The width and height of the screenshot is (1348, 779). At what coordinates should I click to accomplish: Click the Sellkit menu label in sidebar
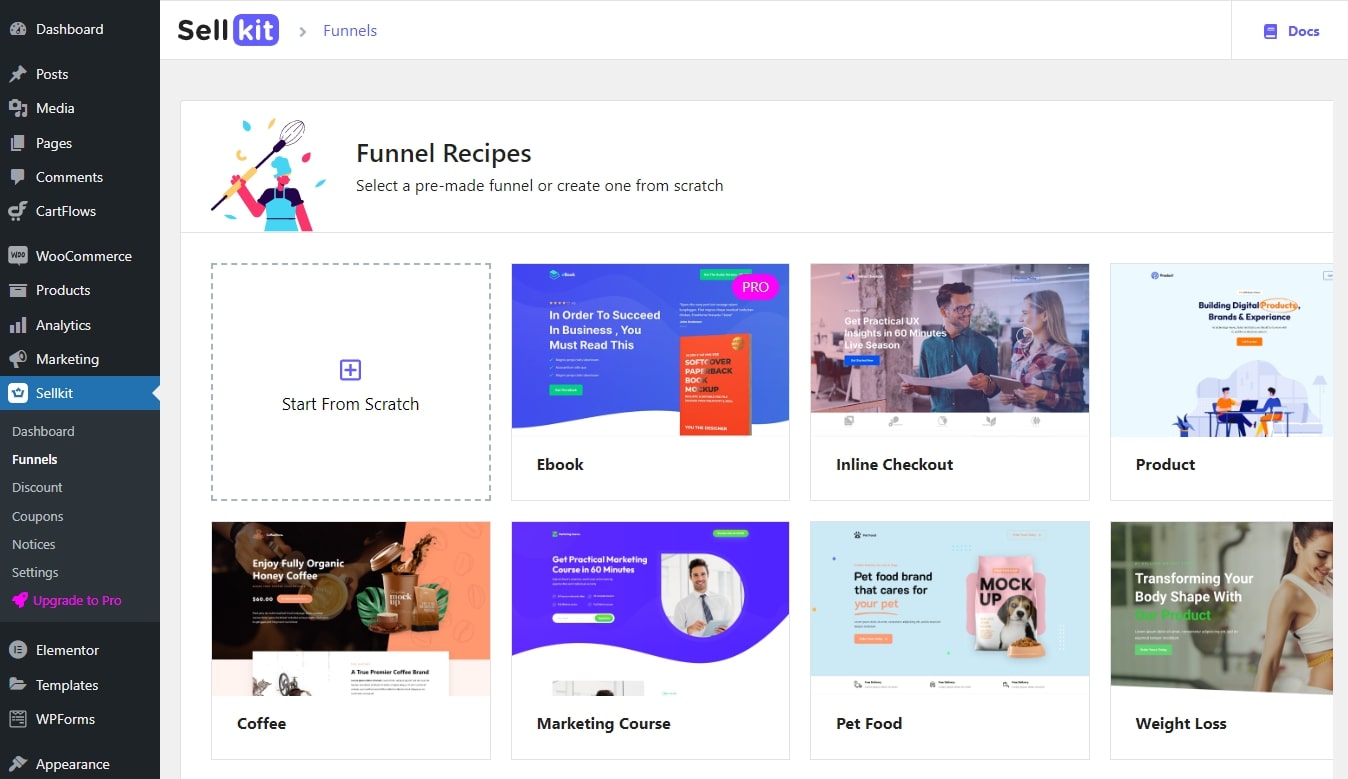55,393
